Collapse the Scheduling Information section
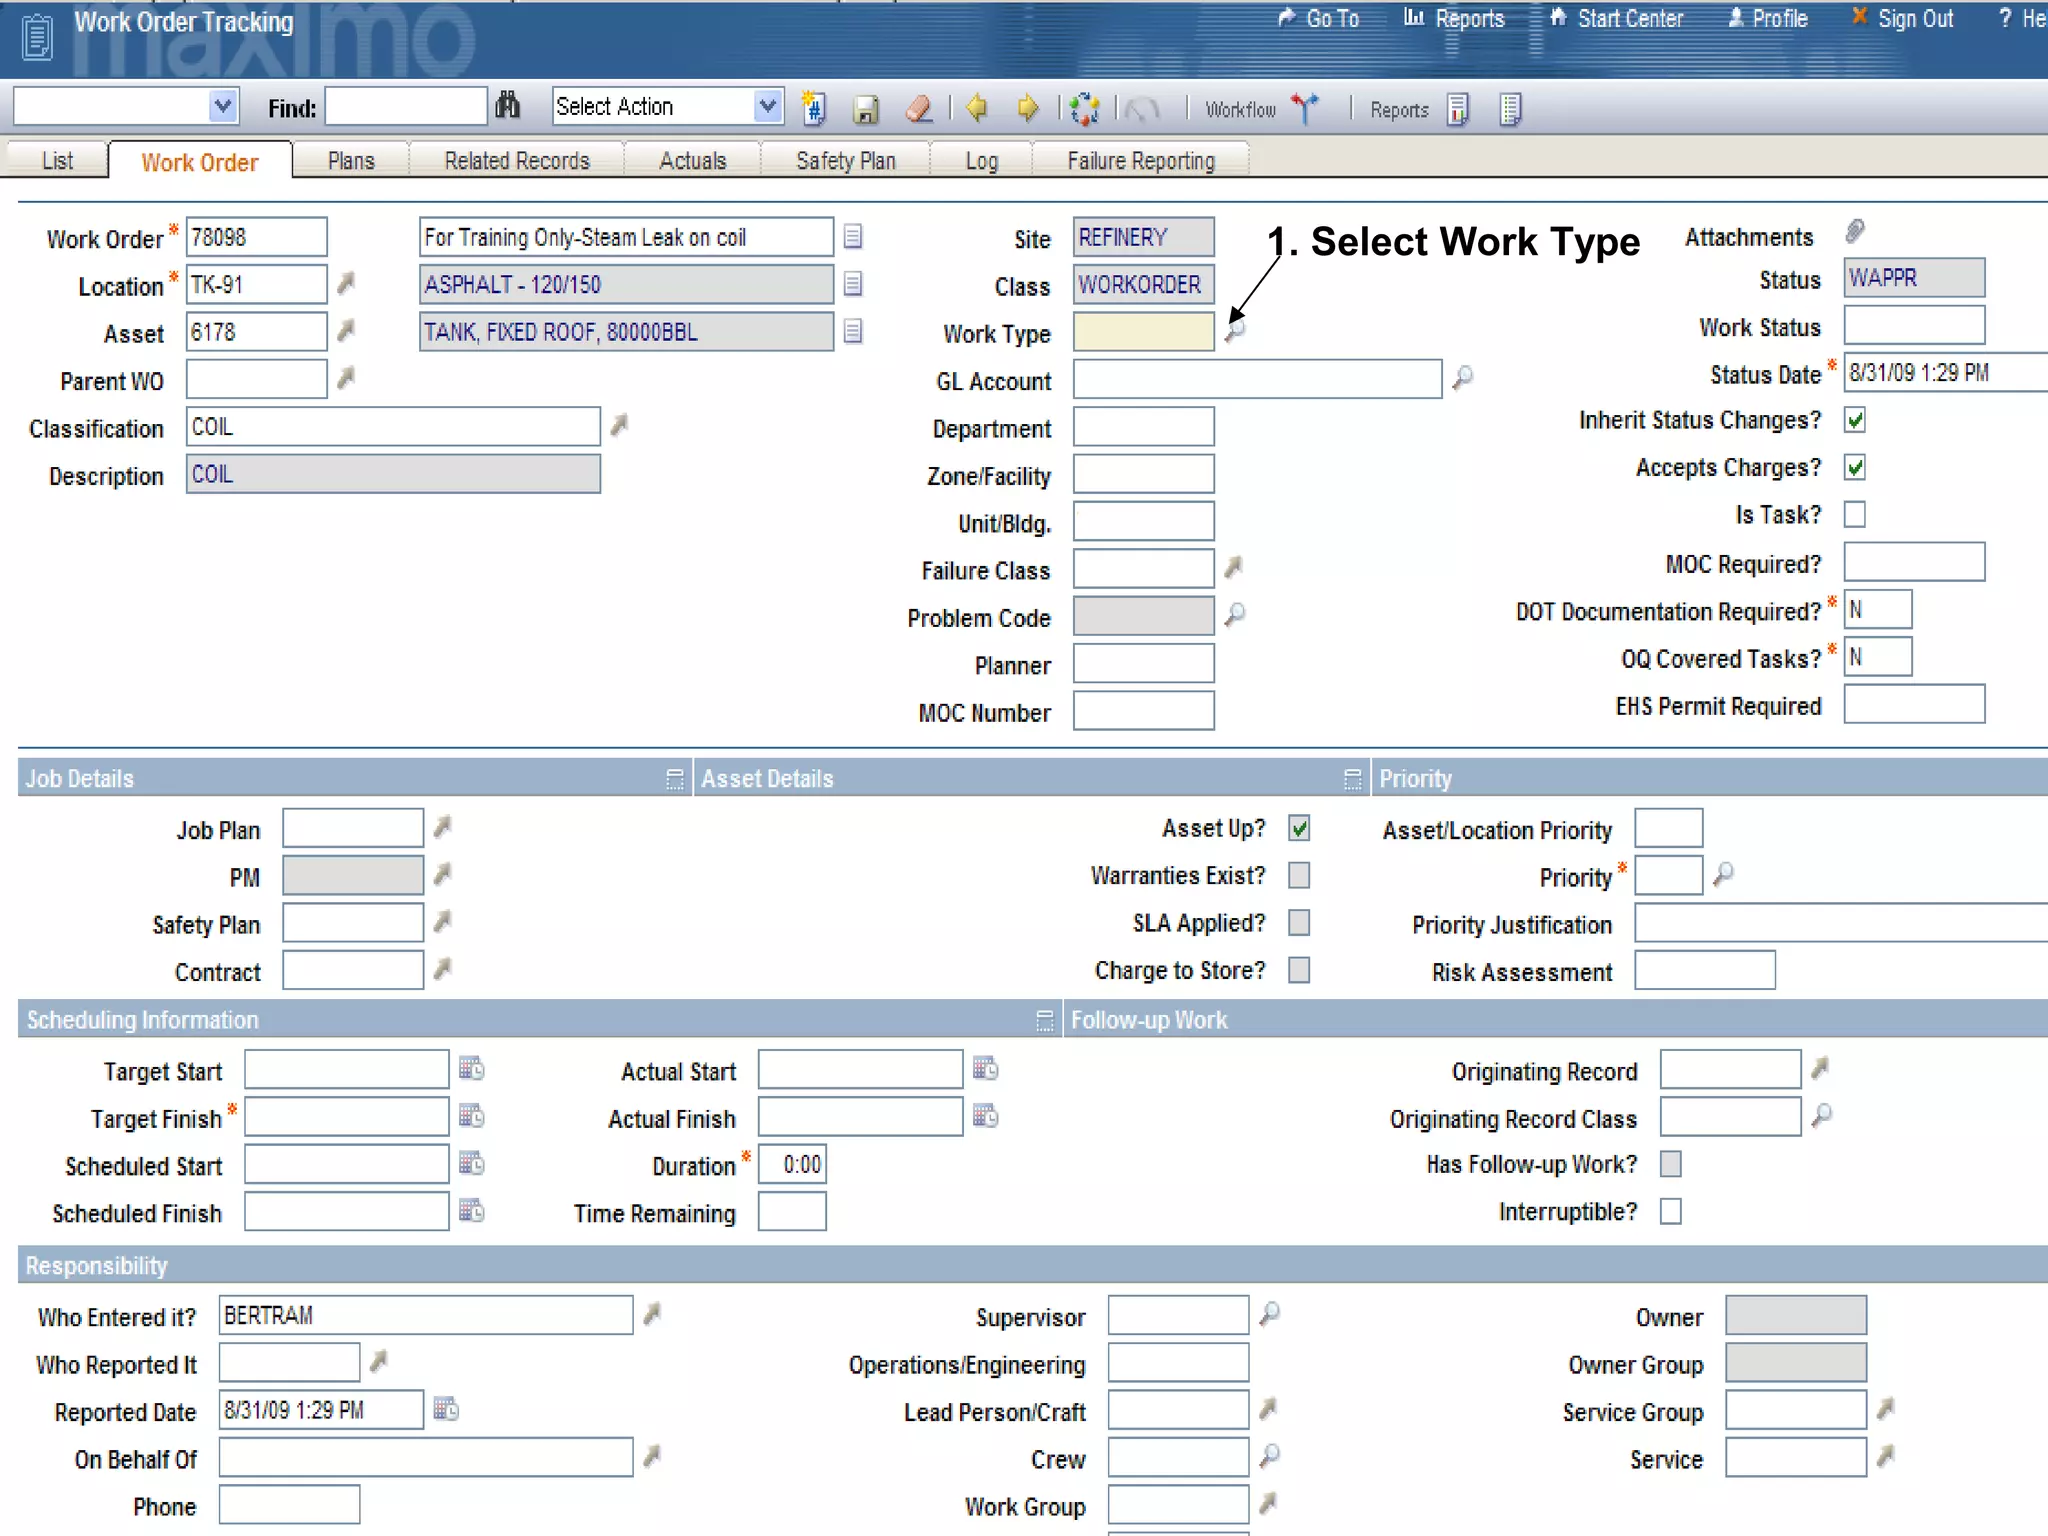 (1045, 1020)
